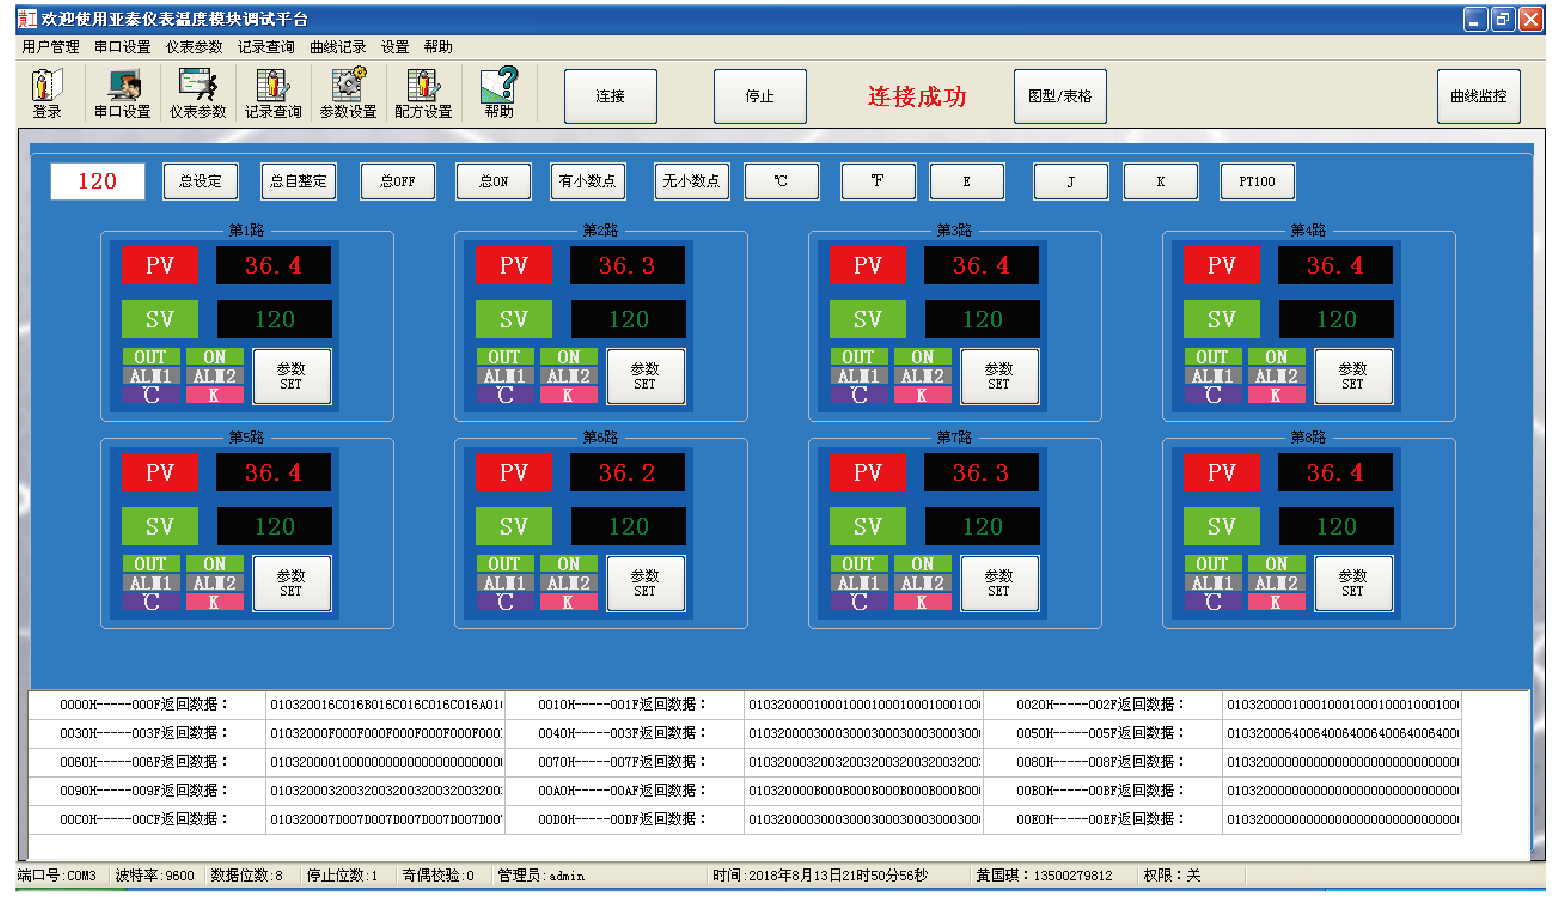Click the 登录 login toolbar icon
Screen dimensions: 1560x897
coord(46,93)
